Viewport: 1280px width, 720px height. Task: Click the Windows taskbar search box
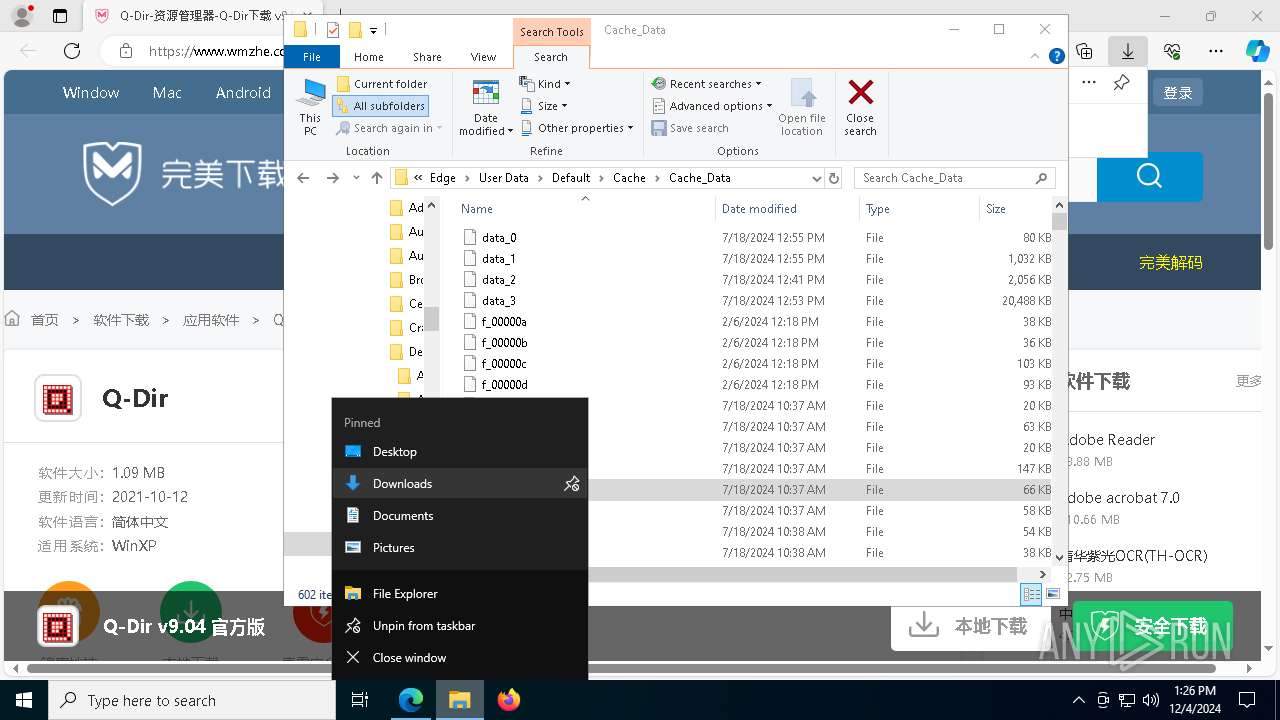pyautogui.click(x=192, y=700)
